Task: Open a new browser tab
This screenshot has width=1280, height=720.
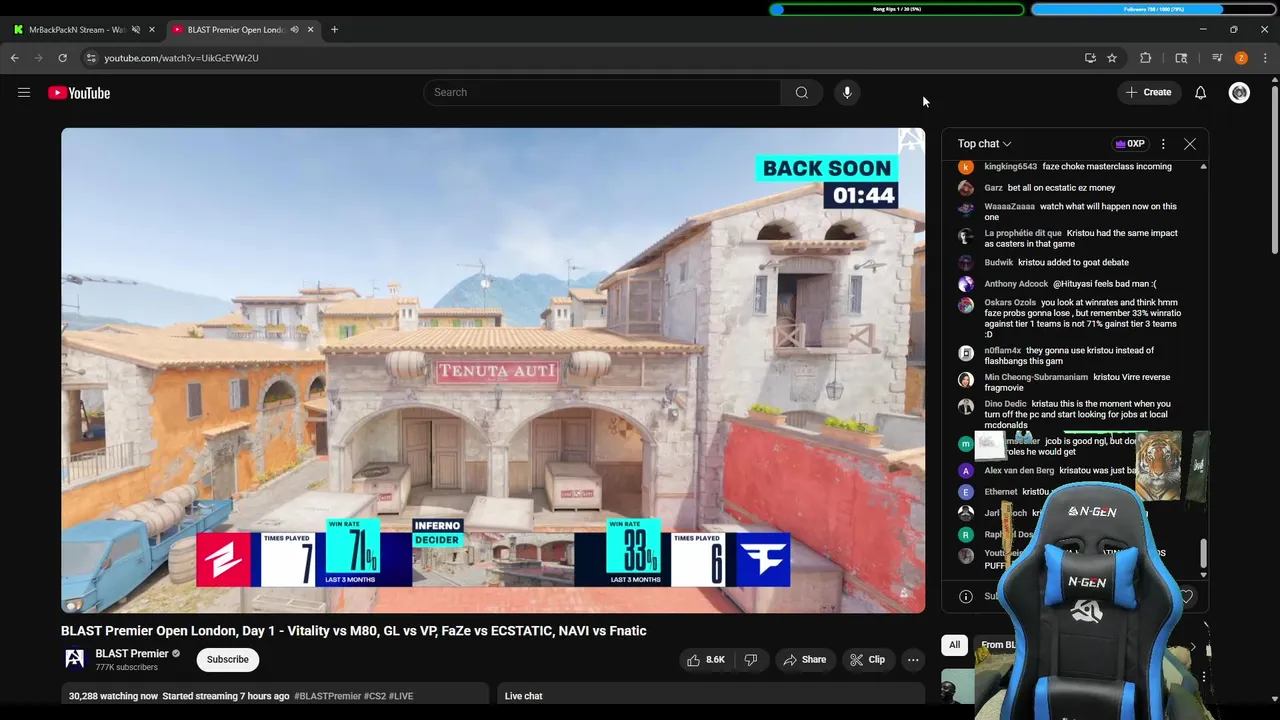Action: [334, 30]
